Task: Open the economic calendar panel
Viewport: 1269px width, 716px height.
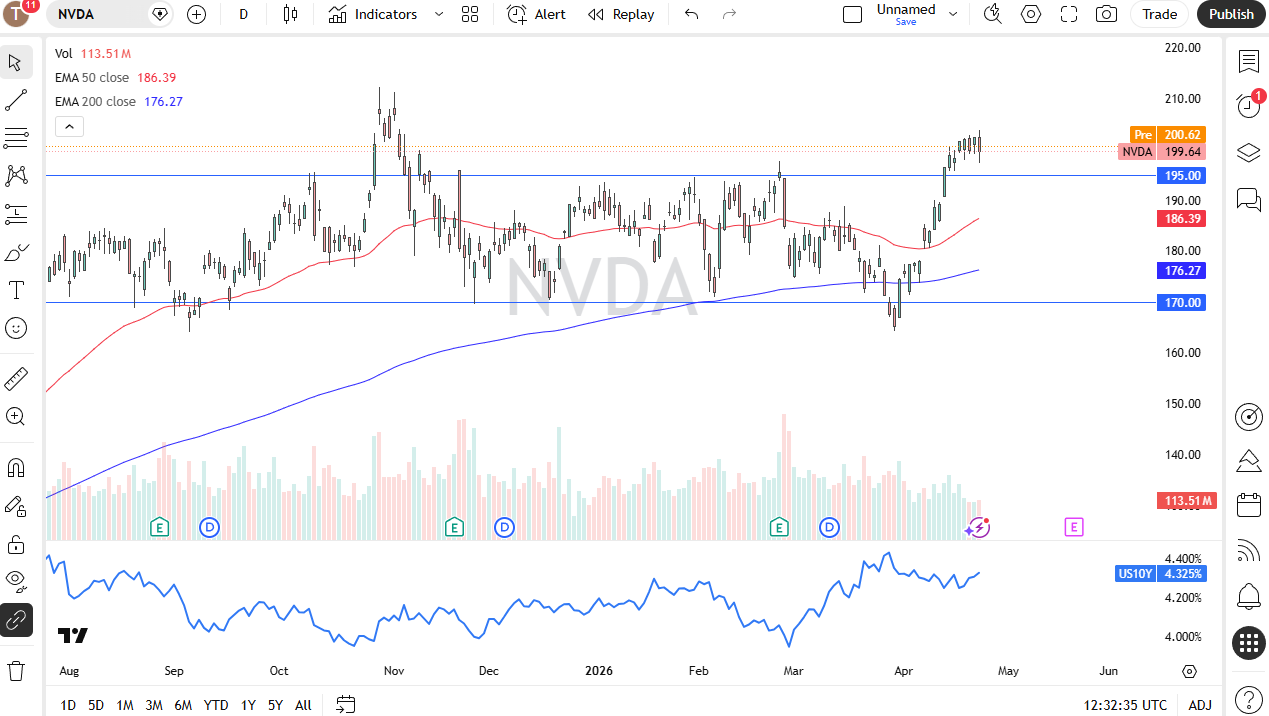Action: click(1248, 505)
